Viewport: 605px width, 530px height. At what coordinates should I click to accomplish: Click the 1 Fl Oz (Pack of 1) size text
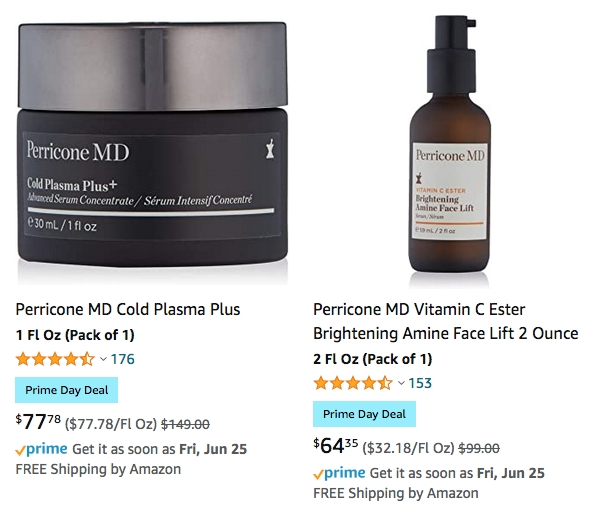[x=75, y=335]
